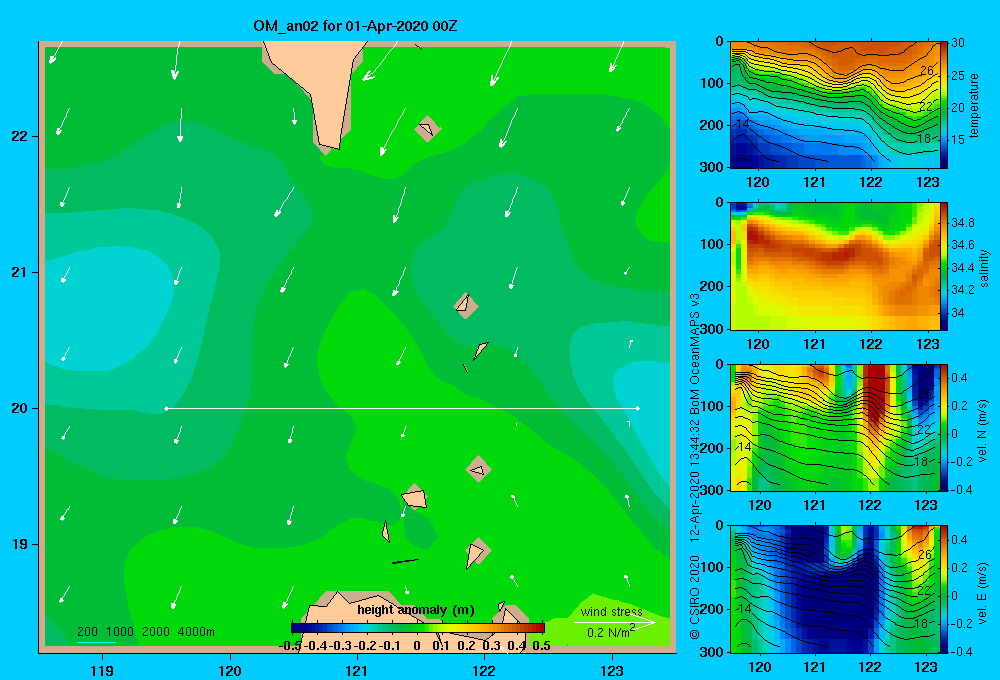The width and height of the screenshot is (1000, 680).
Task: Open the salinity depth-section plot
Action: coord(834,266)
